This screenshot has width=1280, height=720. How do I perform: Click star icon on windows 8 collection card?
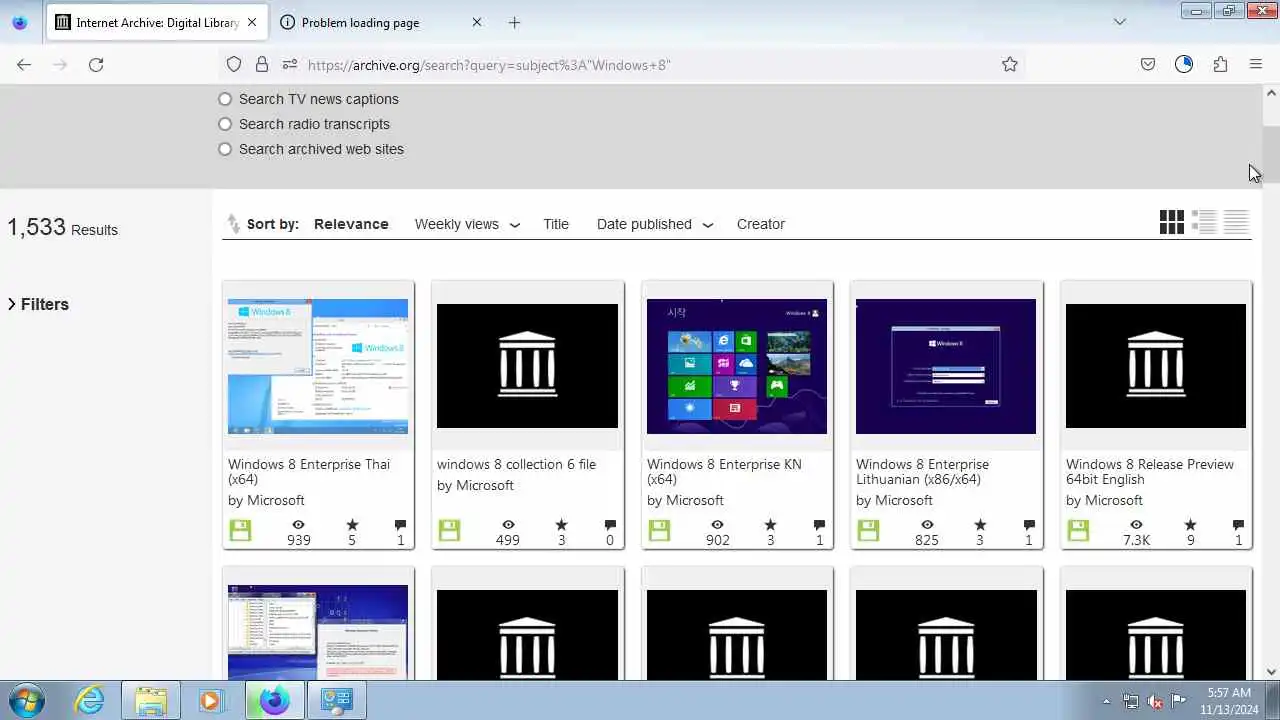(x=561, y=525)
